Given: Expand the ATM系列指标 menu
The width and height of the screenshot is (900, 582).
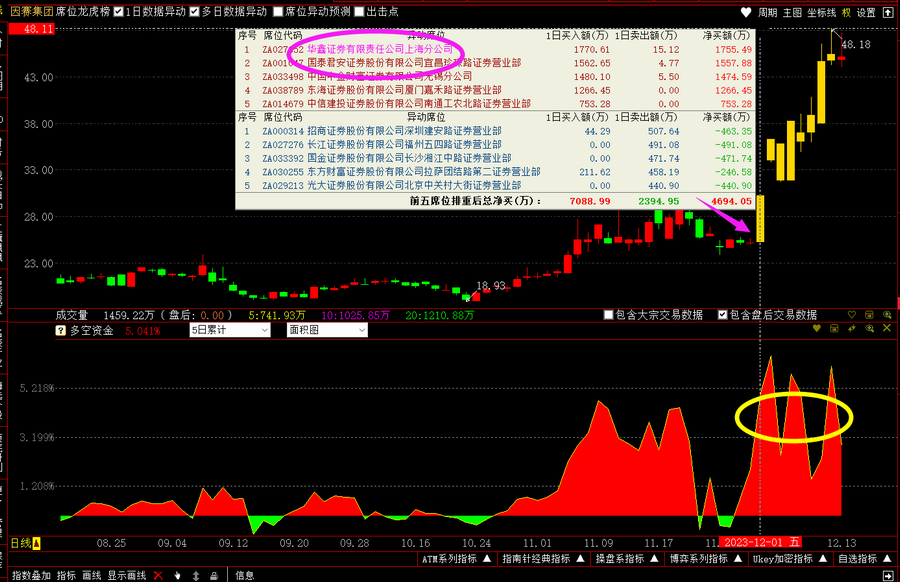Looking at the screenshot, I should click(456, 558).
